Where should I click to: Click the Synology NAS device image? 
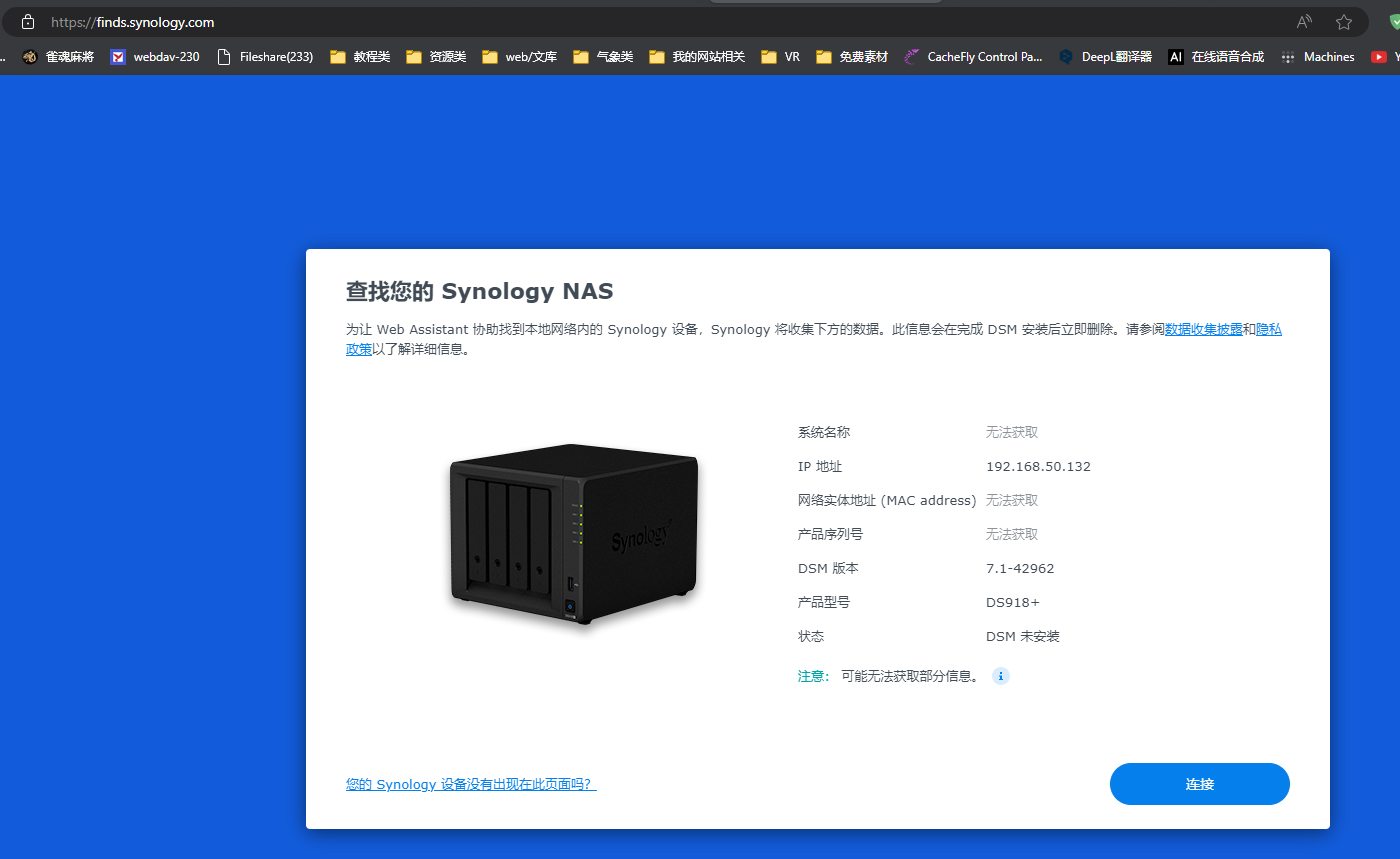click(573, 535)
